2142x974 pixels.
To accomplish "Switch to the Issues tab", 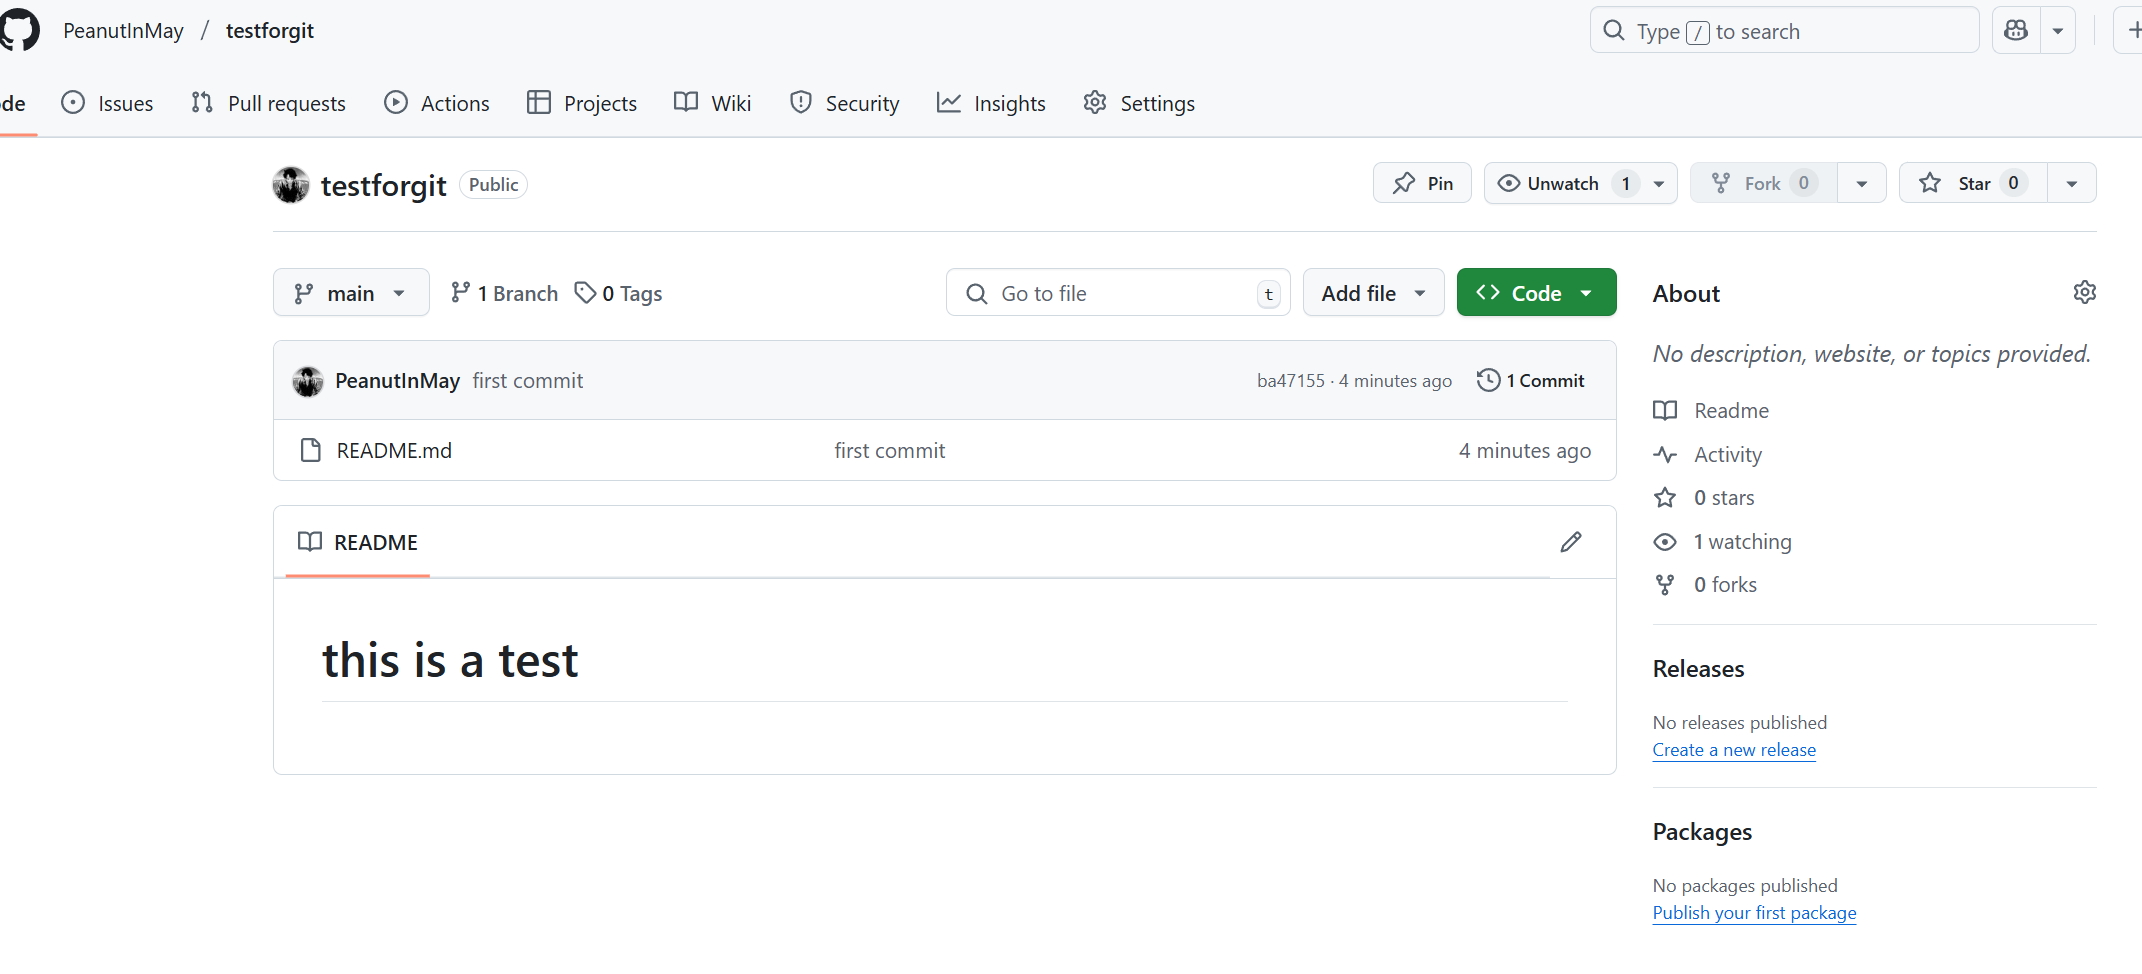I will 107,103.
